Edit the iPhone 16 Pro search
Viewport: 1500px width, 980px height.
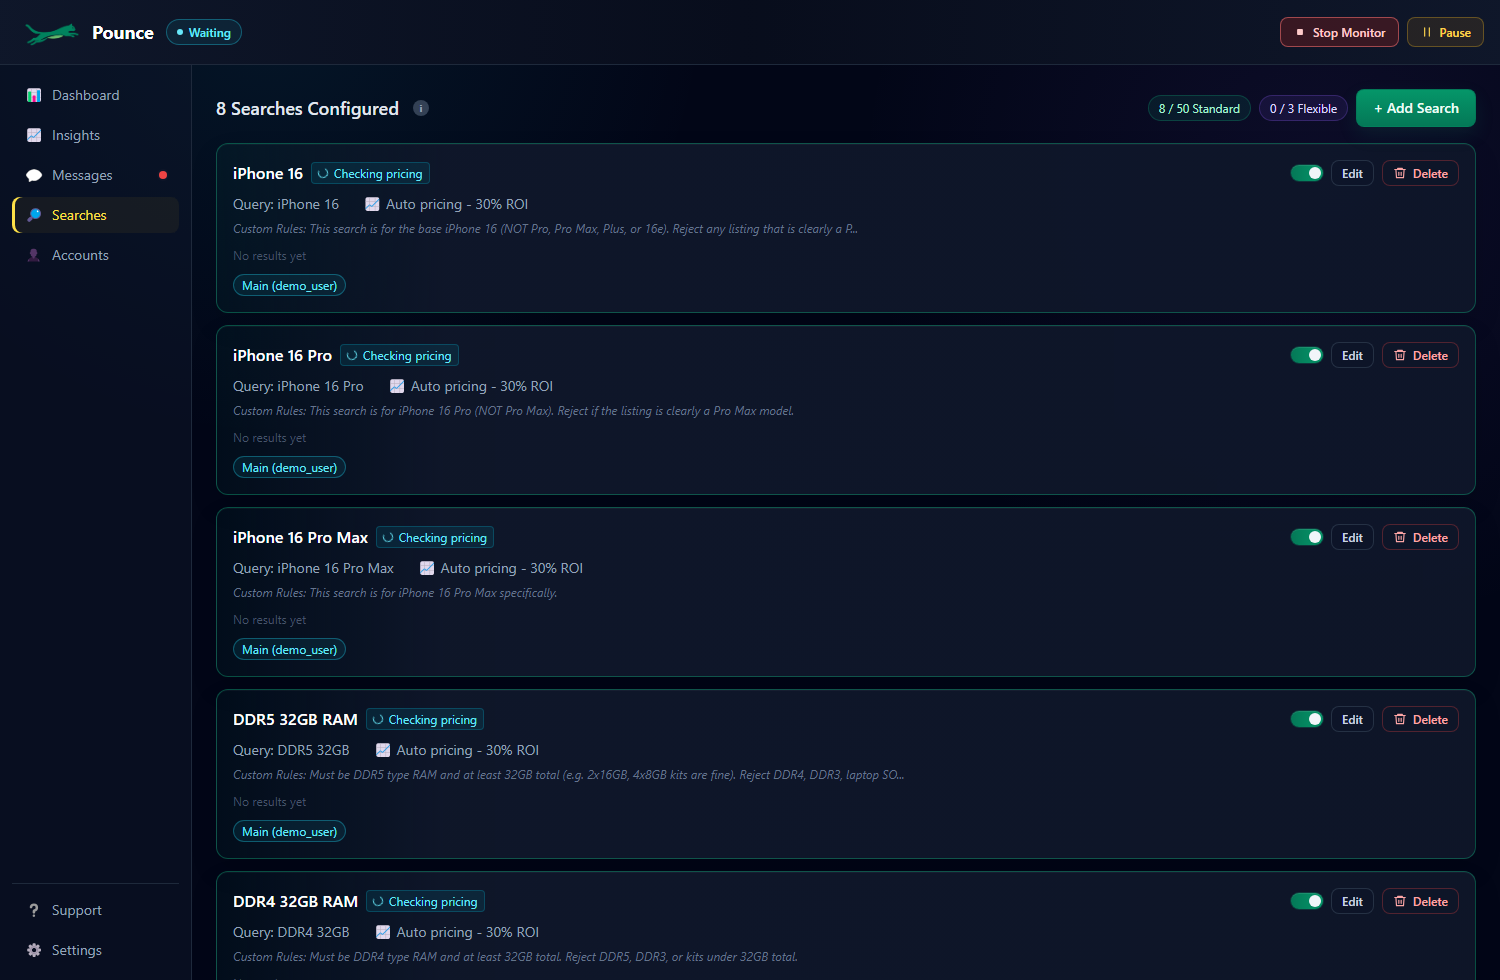point(1352,355)
